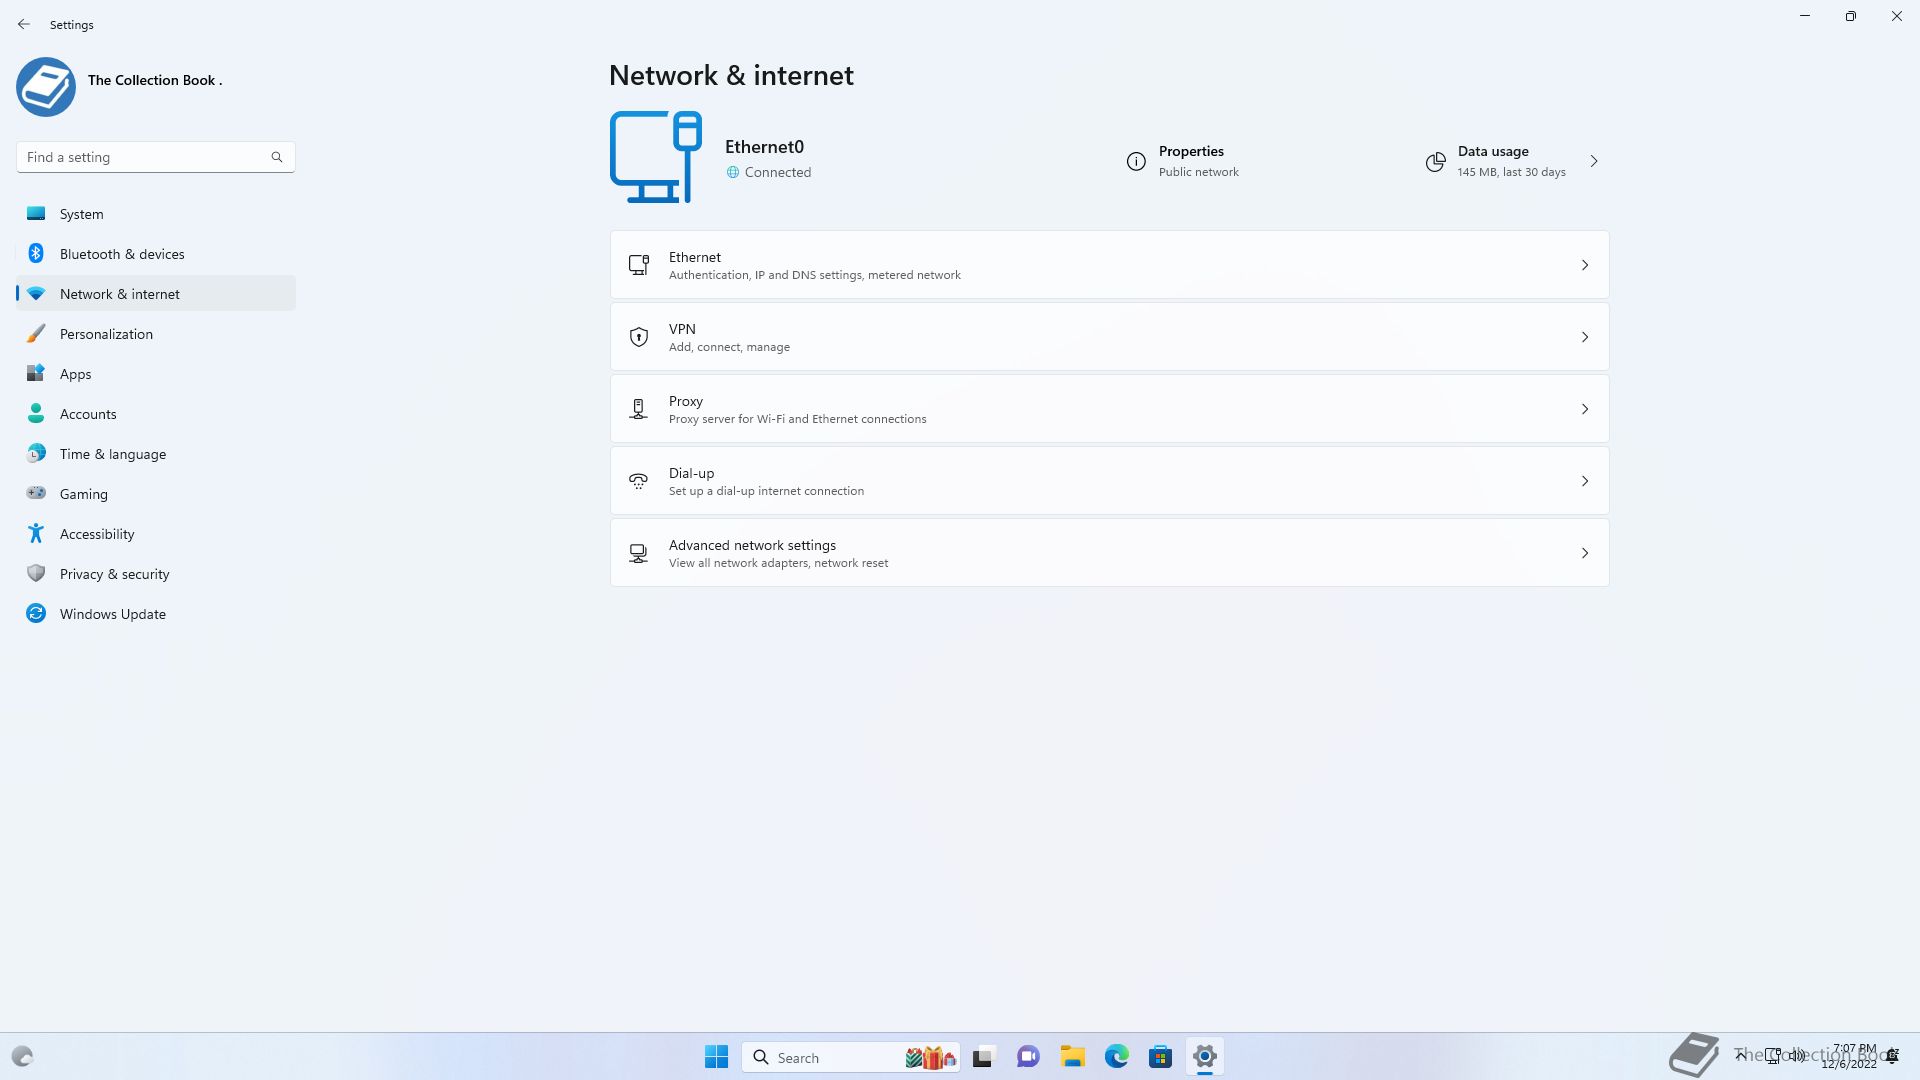Expand the Dial-up row chevron
The image size is (1920, 1080).
(x=1585, y=481)
